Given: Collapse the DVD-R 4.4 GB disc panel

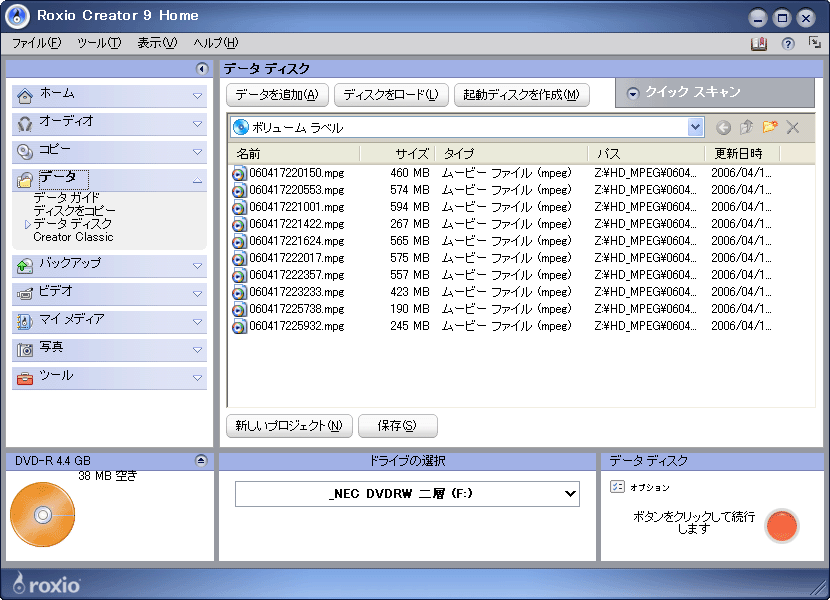Looking at the screenshot, I should pyautogui.click(x=201, y=460).
